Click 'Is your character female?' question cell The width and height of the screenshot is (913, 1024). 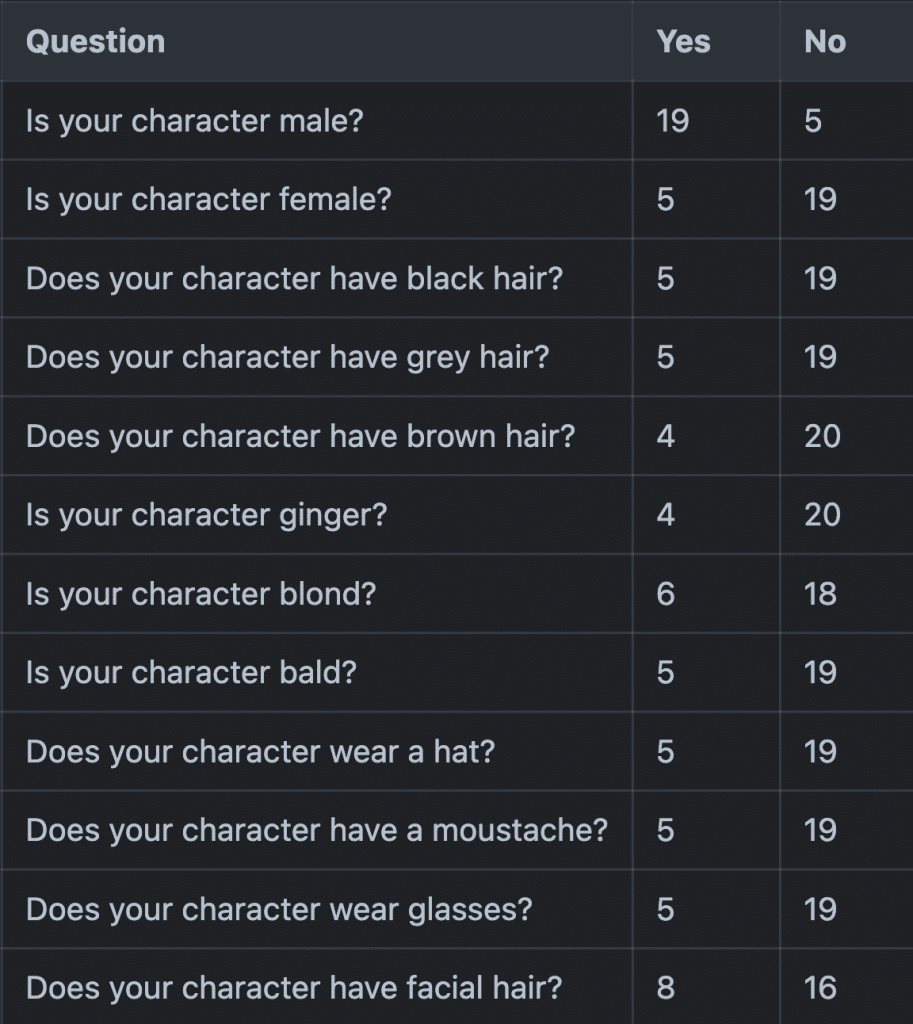tap(208, 200)
